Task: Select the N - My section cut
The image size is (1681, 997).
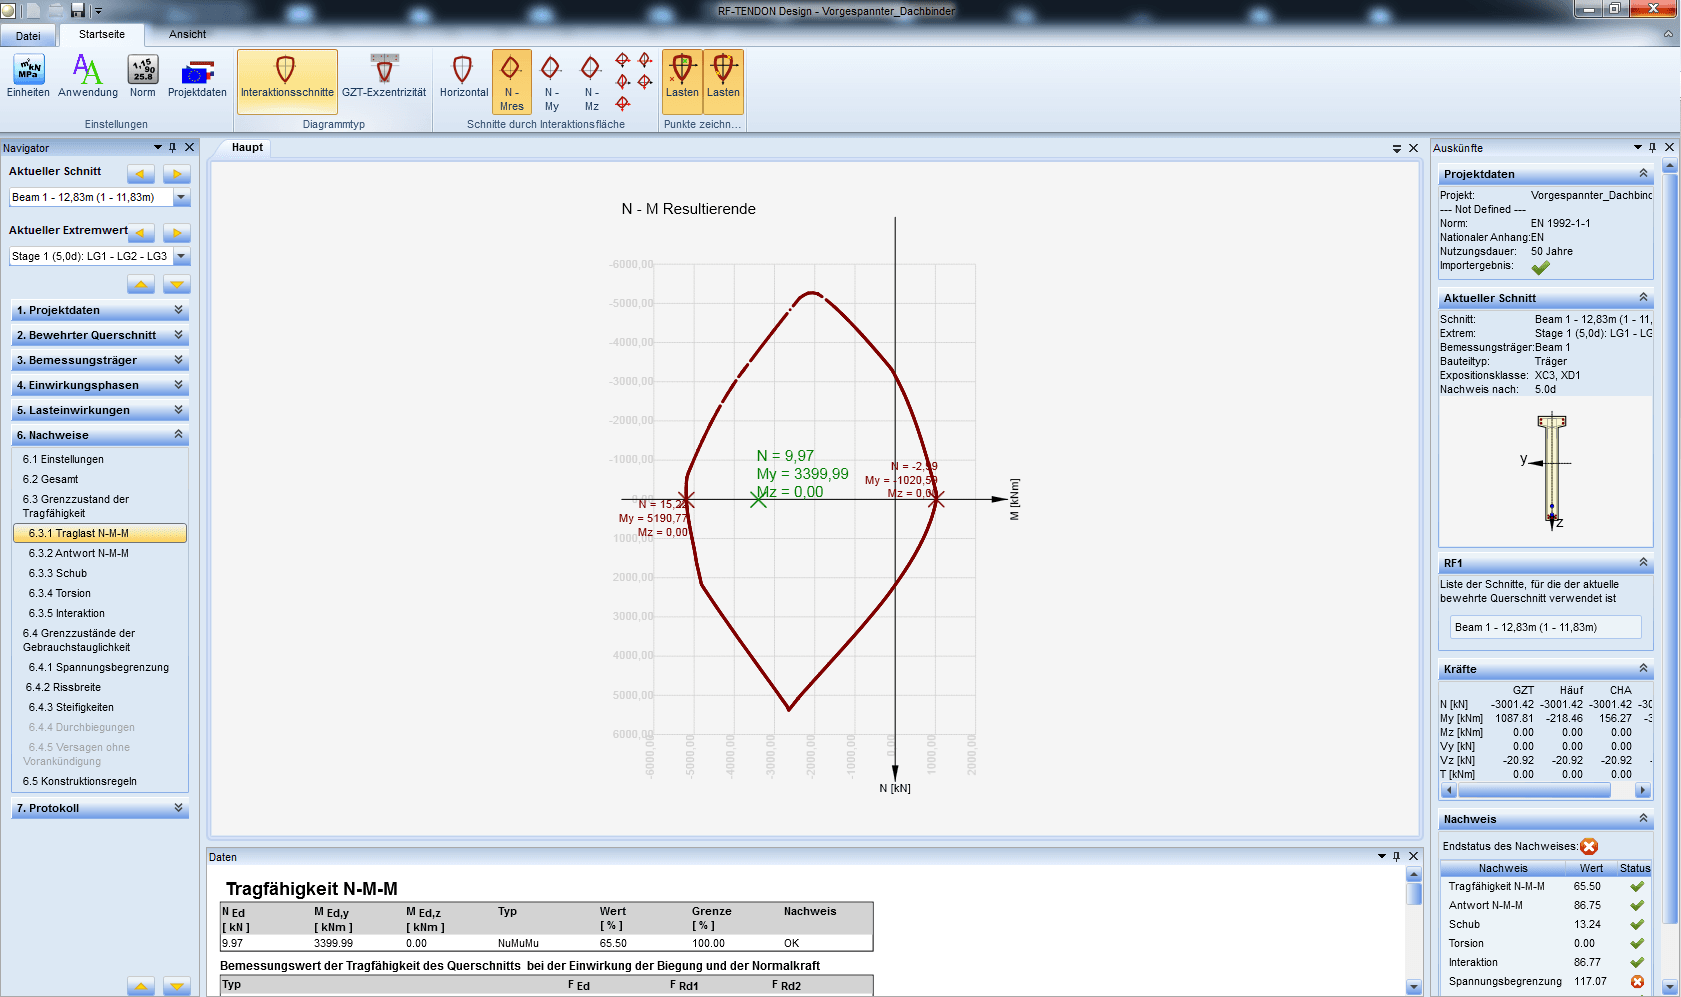Action: 551,82
